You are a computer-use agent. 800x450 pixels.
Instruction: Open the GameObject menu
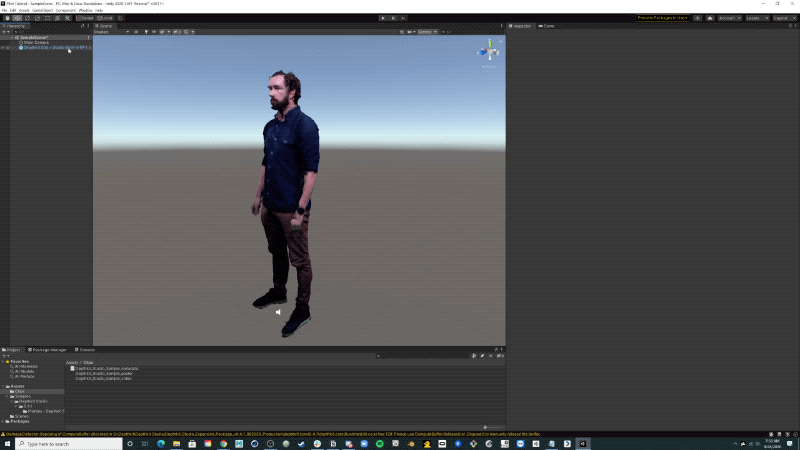(x=43, y=10)
